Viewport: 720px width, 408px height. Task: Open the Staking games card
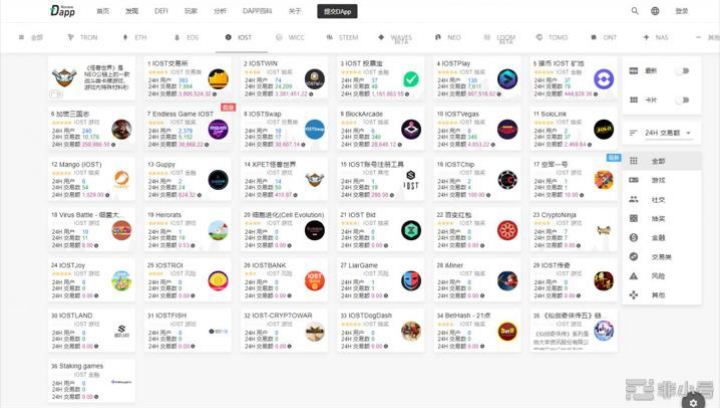[91, 380]
